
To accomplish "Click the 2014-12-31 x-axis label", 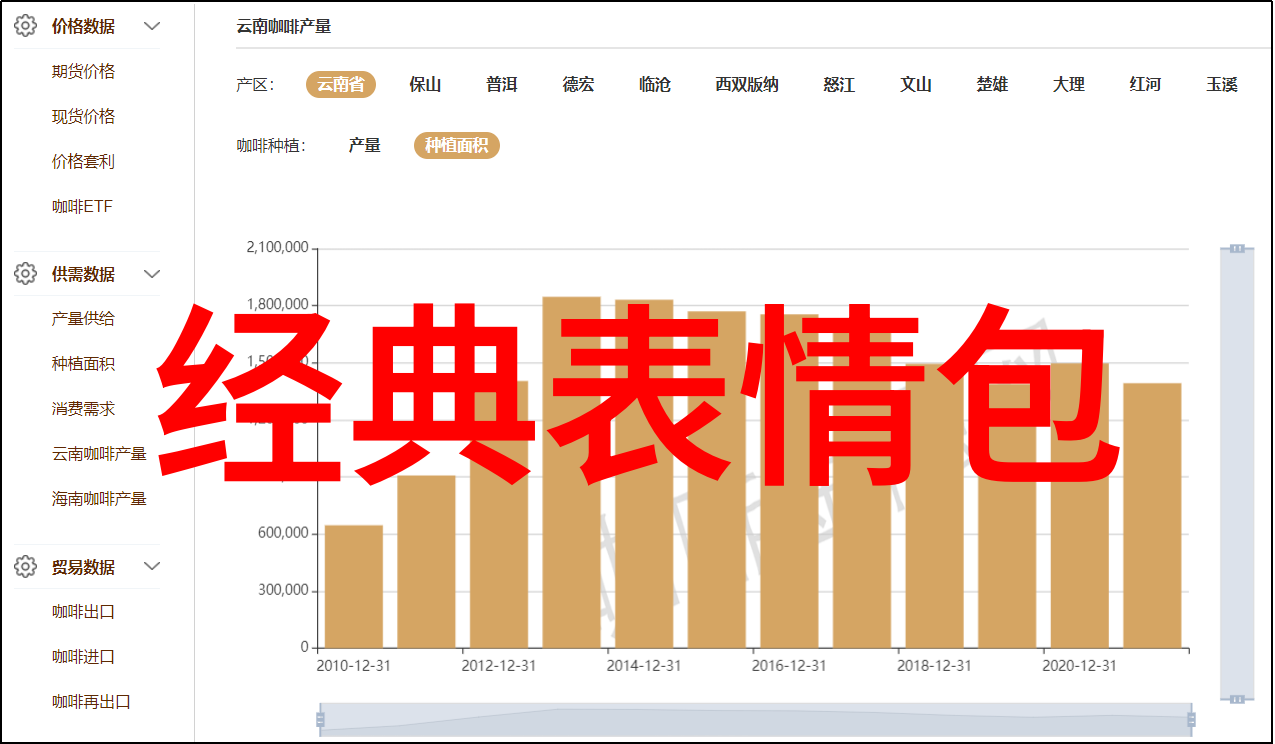I will pos(644,665).
